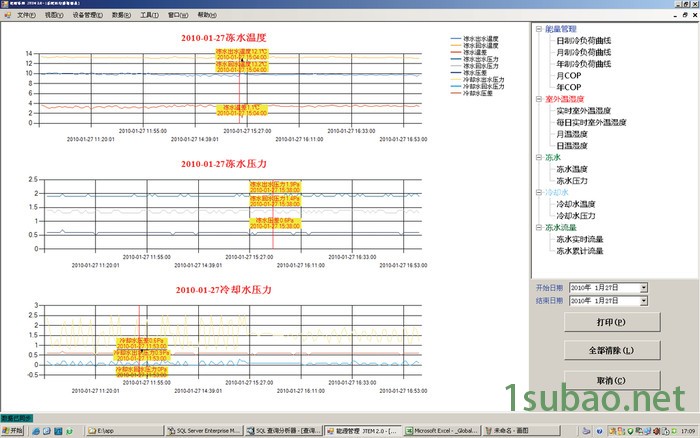Select 冻水累计流量 tree item
The height and width of the screenshot is (438, 700).
(x=580, y=251)
